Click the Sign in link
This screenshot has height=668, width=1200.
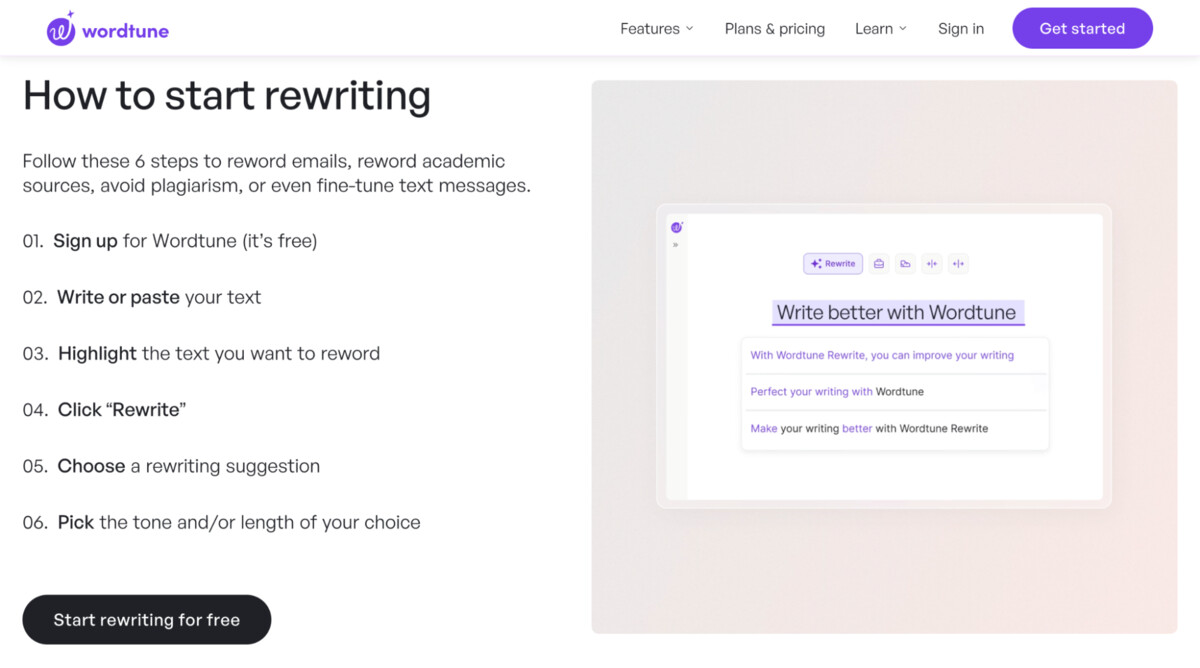(961, 29)
